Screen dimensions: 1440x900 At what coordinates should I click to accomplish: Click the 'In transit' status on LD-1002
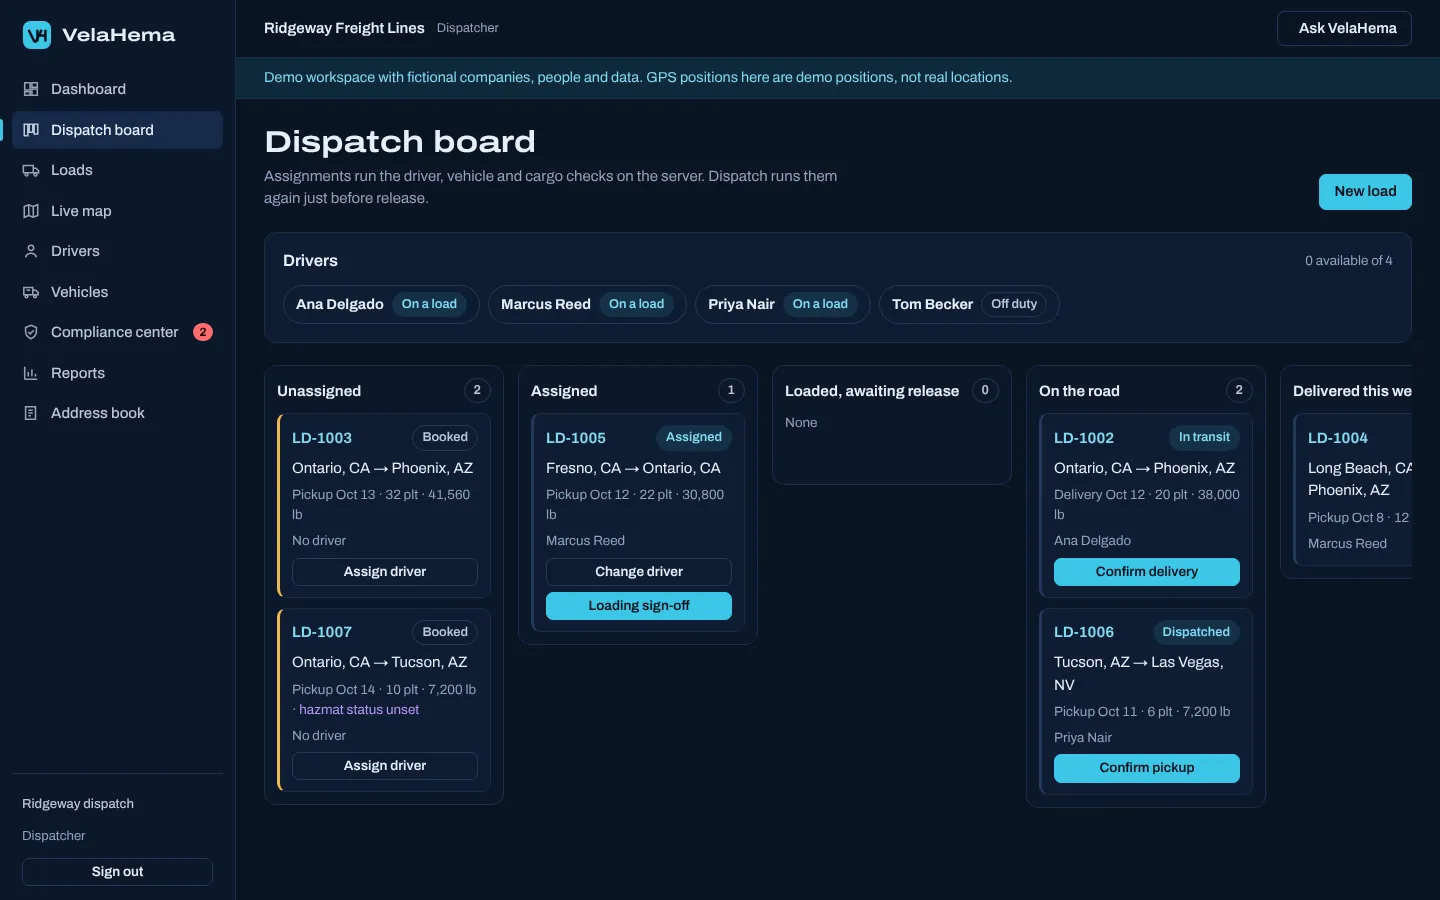pos(1204,437)
